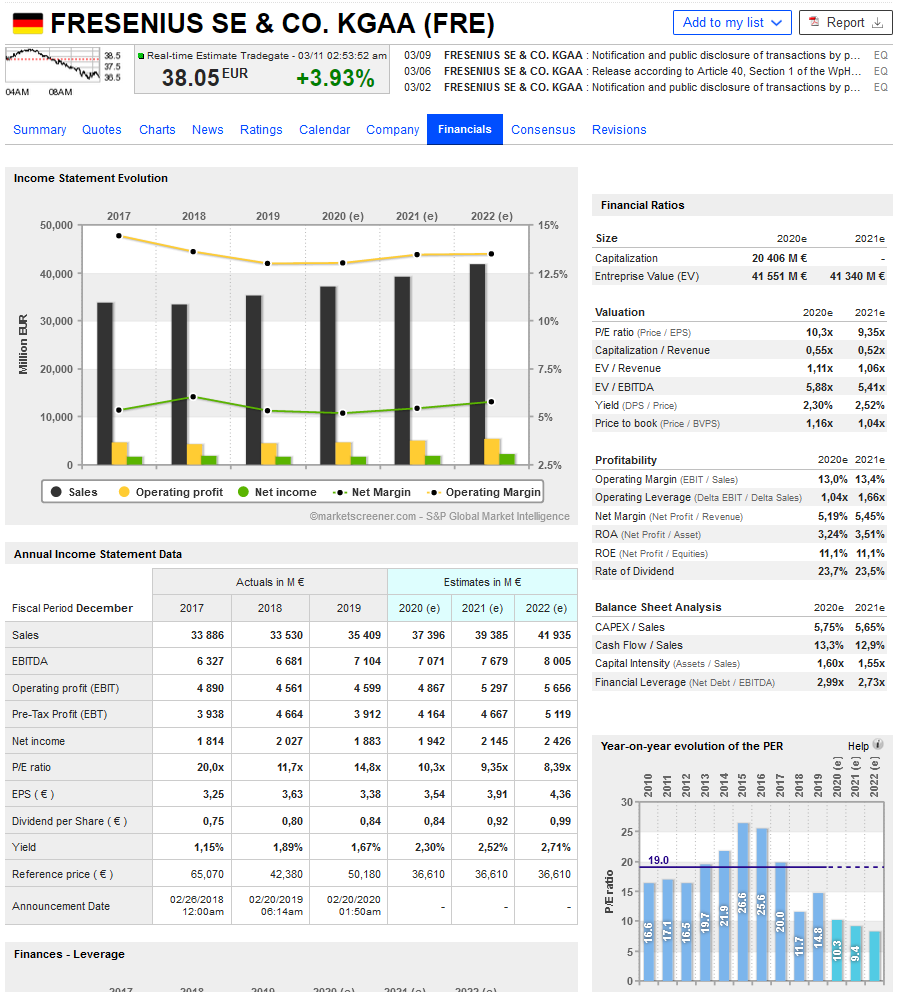This screenshot has width=901, height=992.
Task: Open the Ratings tab
Action: pos(261,129)
